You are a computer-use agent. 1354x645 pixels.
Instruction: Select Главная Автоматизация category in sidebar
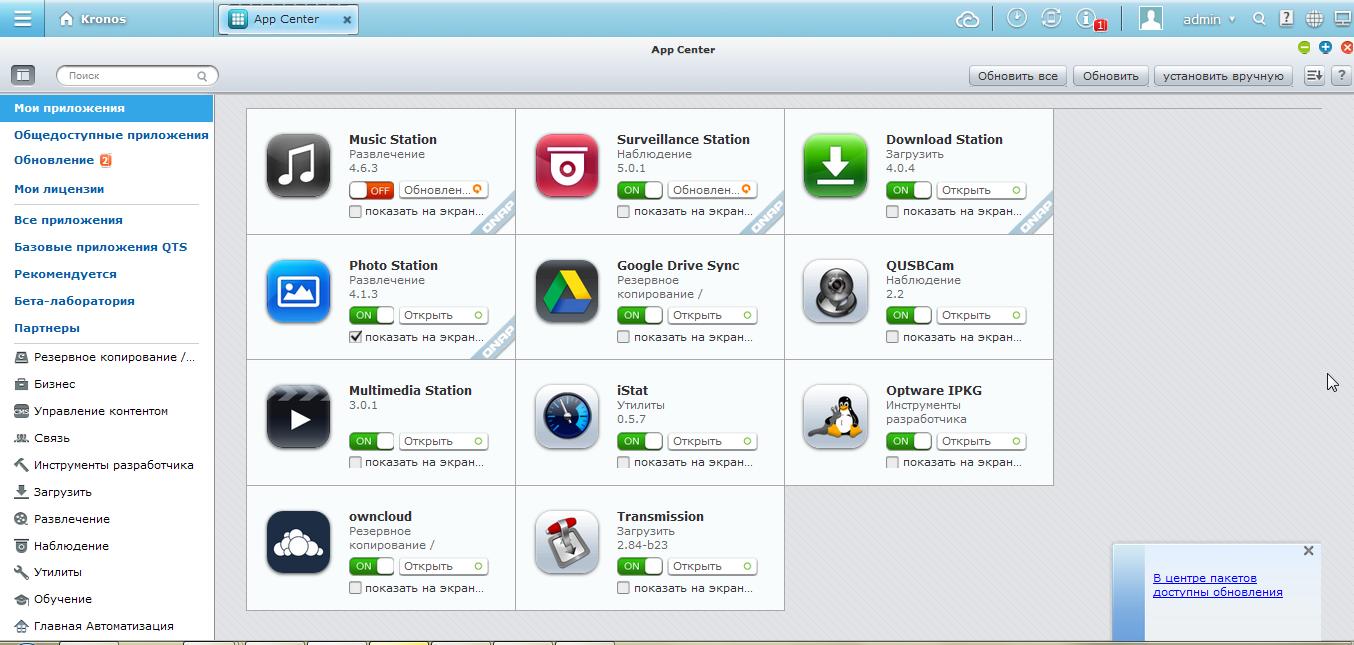coord(104,626)
